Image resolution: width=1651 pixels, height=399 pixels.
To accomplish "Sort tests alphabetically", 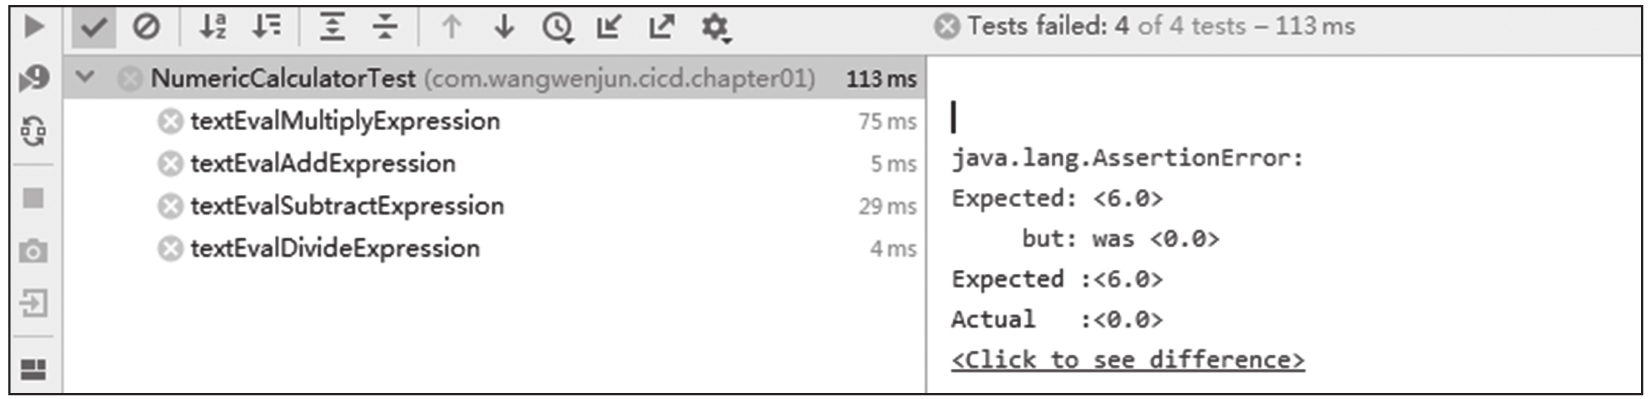I will tap(212, 27).
